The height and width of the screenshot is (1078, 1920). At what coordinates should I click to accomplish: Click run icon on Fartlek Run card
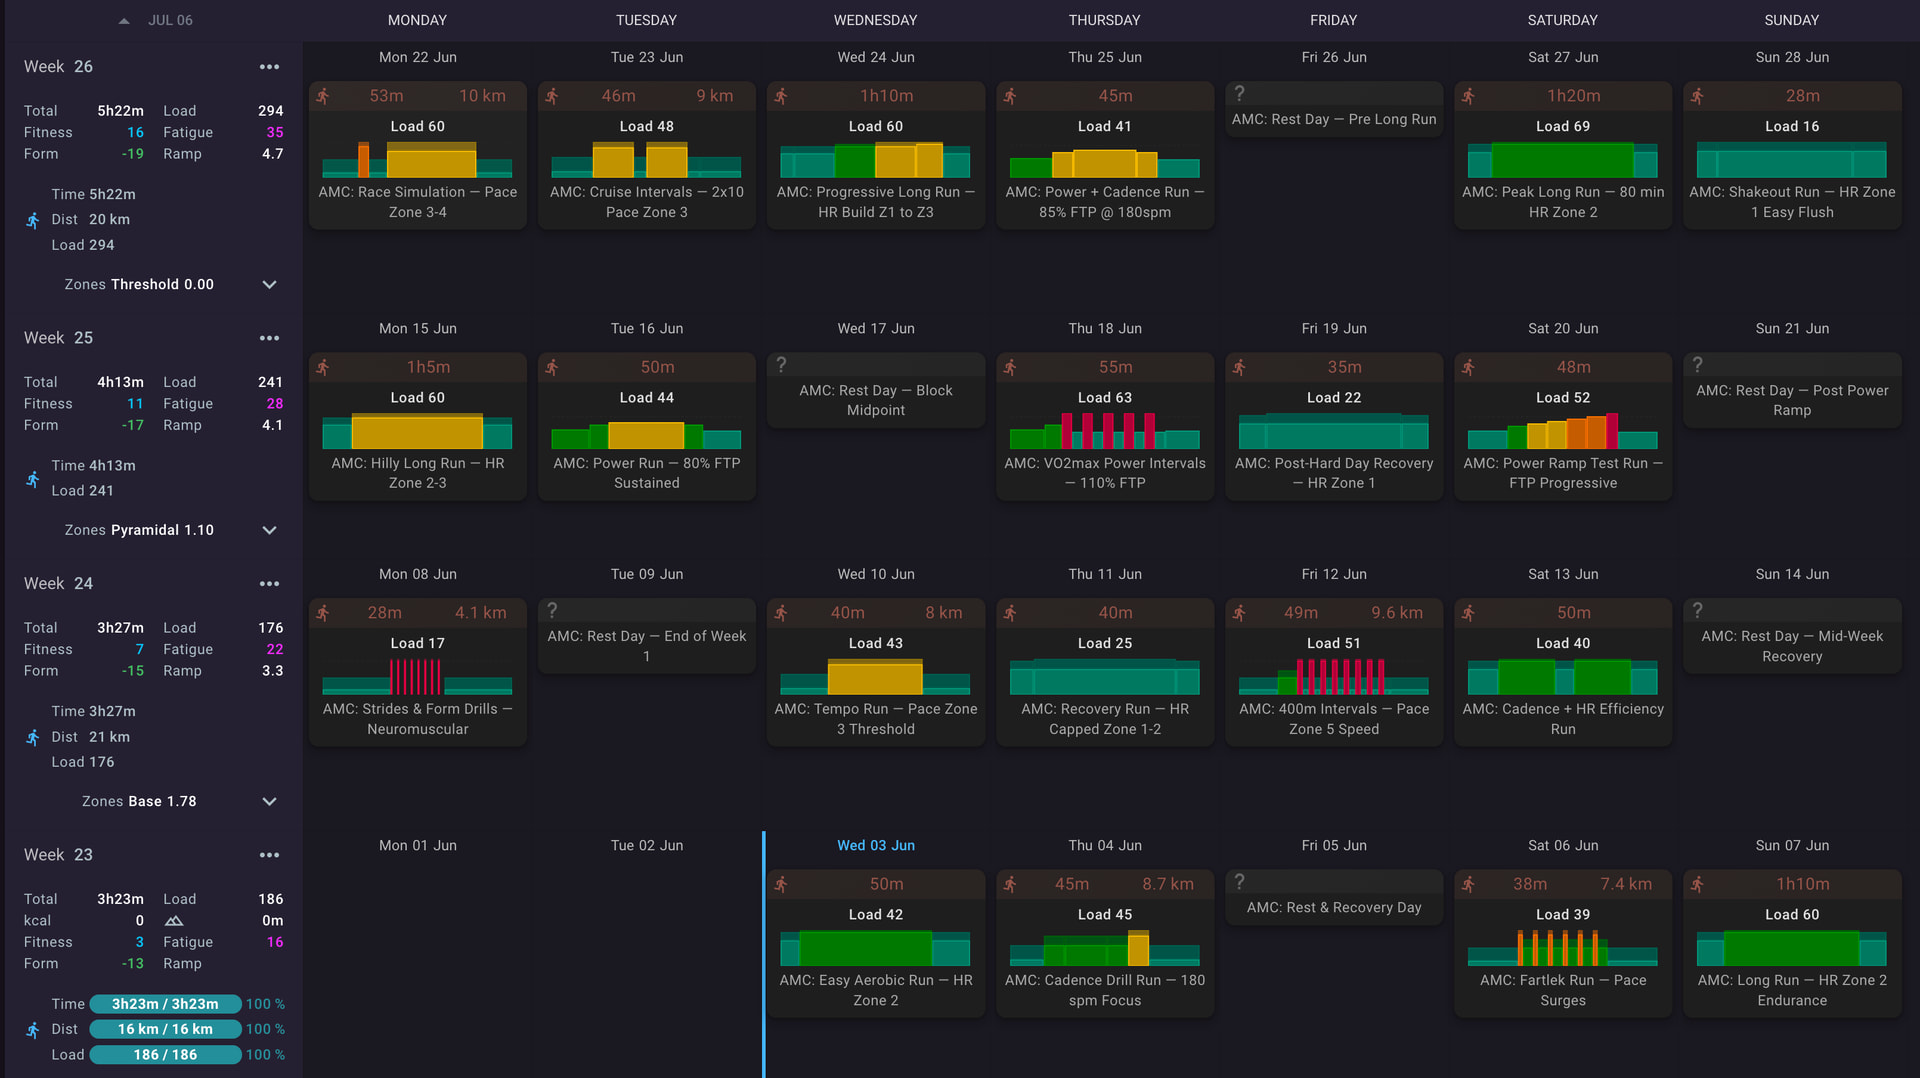pyautogui.click(x=1468, y=884)
